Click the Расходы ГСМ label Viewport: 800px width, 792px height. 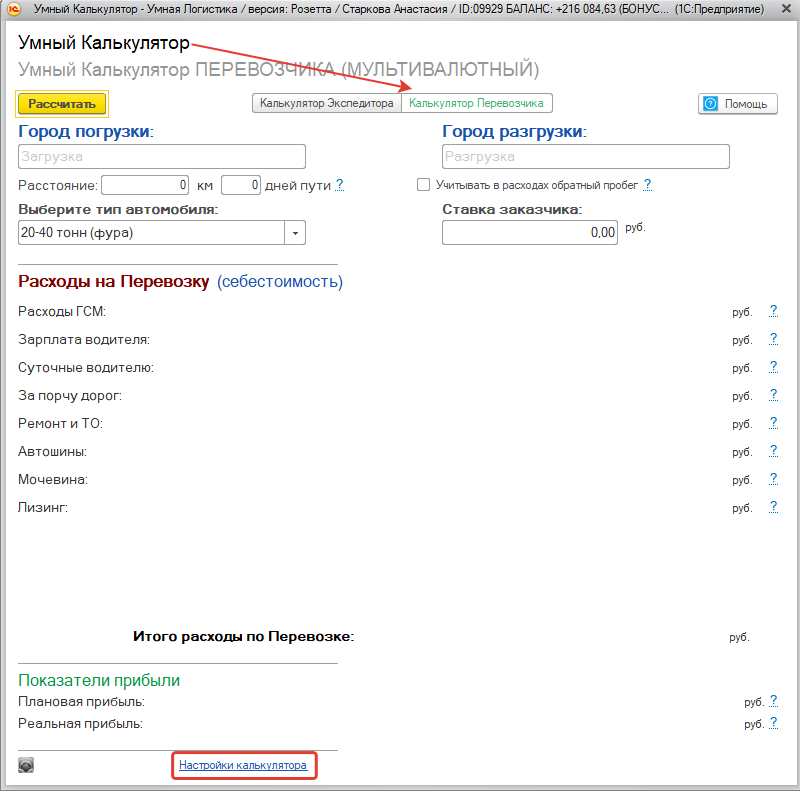(62, 311)
